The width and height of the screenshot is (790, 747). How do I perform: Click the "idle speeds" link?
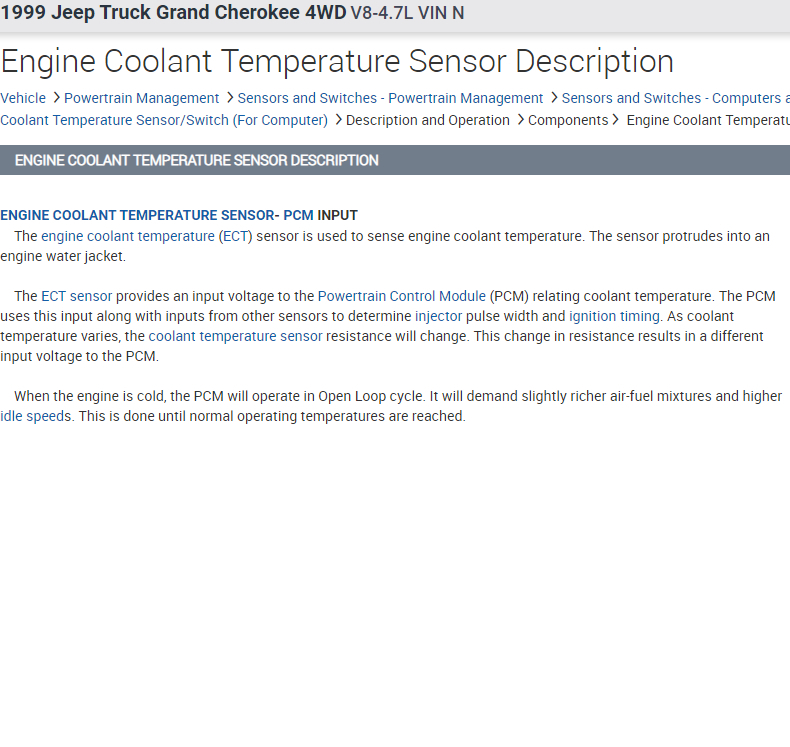(36, 416)
